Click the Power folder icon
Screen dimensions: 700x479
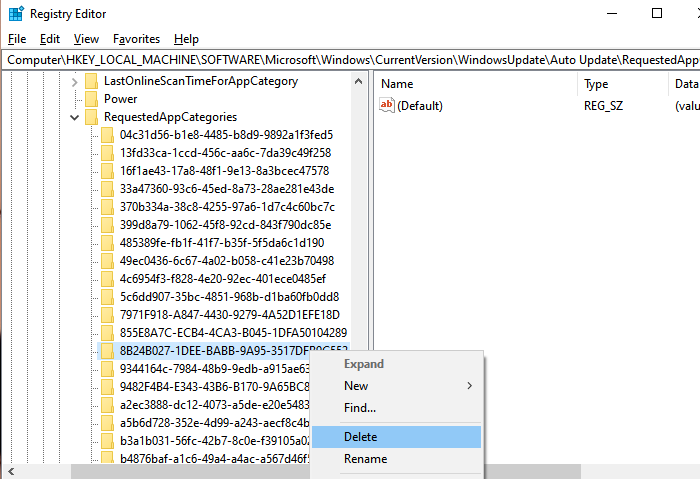point(92,99)
